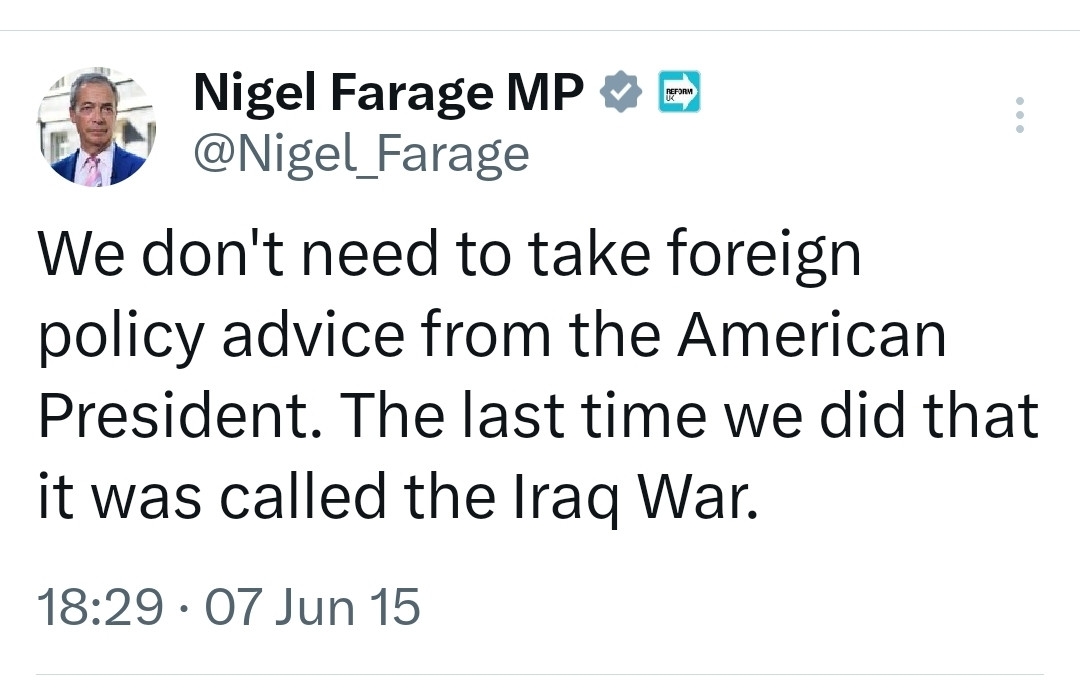This screenshot has height=700, width=1080.
Task: Open the @Nigel_Farage handle link
Action: tap(360, 153)
